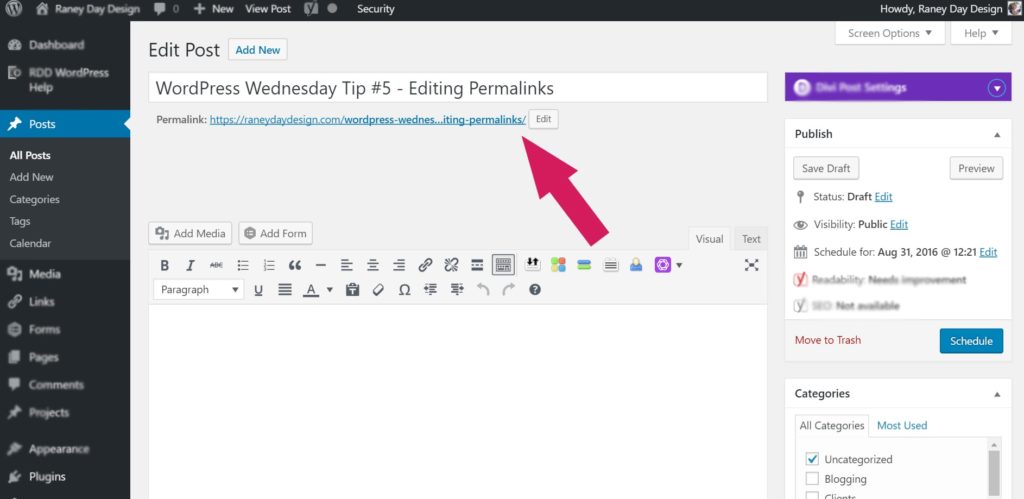Screen dimensions: 1024x499
Task: Insert a bulleted list
Action: coord(243,265)
